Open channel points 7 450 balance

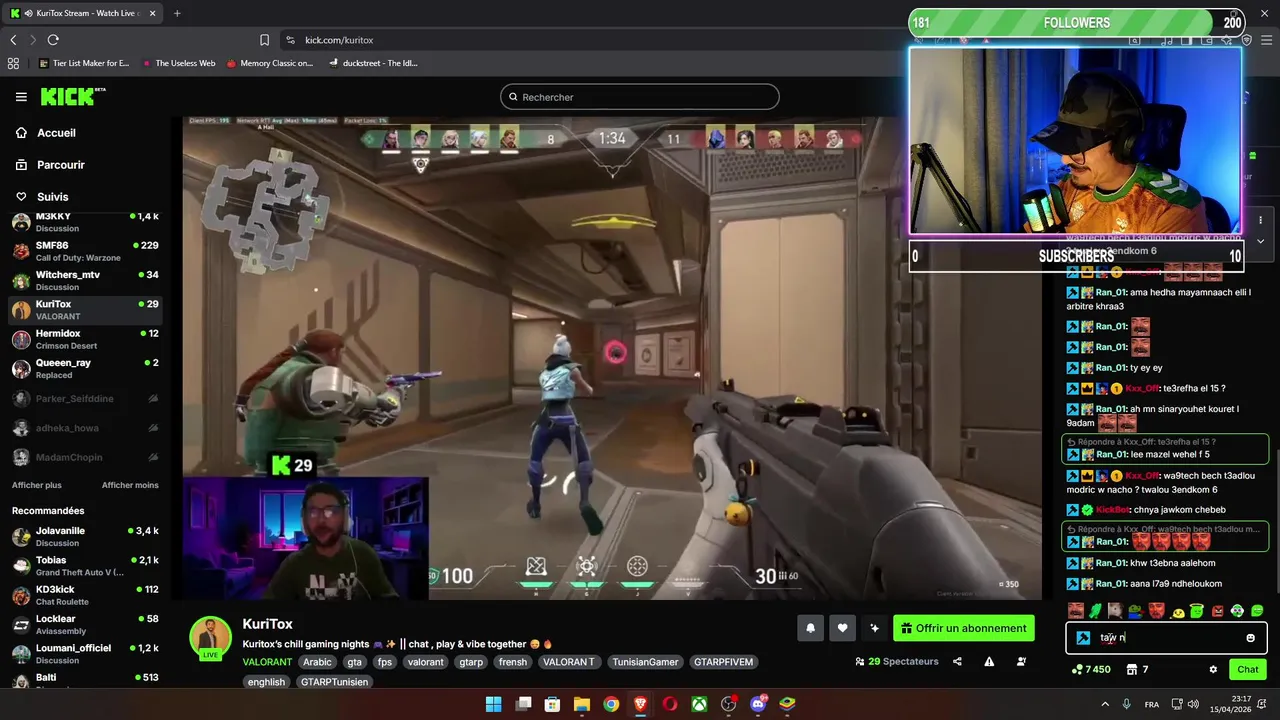click(x=1091, y=669)
